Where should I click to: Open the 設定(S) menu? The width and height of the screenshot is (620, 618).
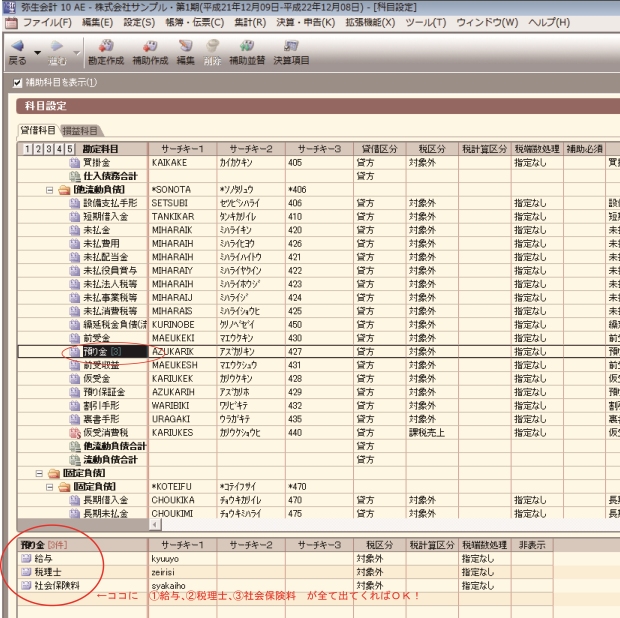coord(139,23)
